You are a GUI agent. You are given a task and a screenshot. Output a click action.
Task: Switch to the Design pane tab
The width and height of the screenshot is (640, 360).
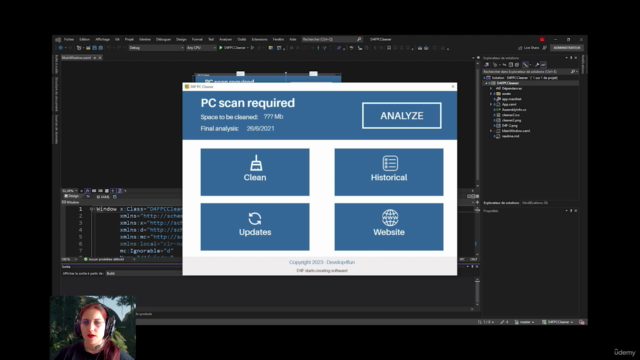click(x=72, y=196)
